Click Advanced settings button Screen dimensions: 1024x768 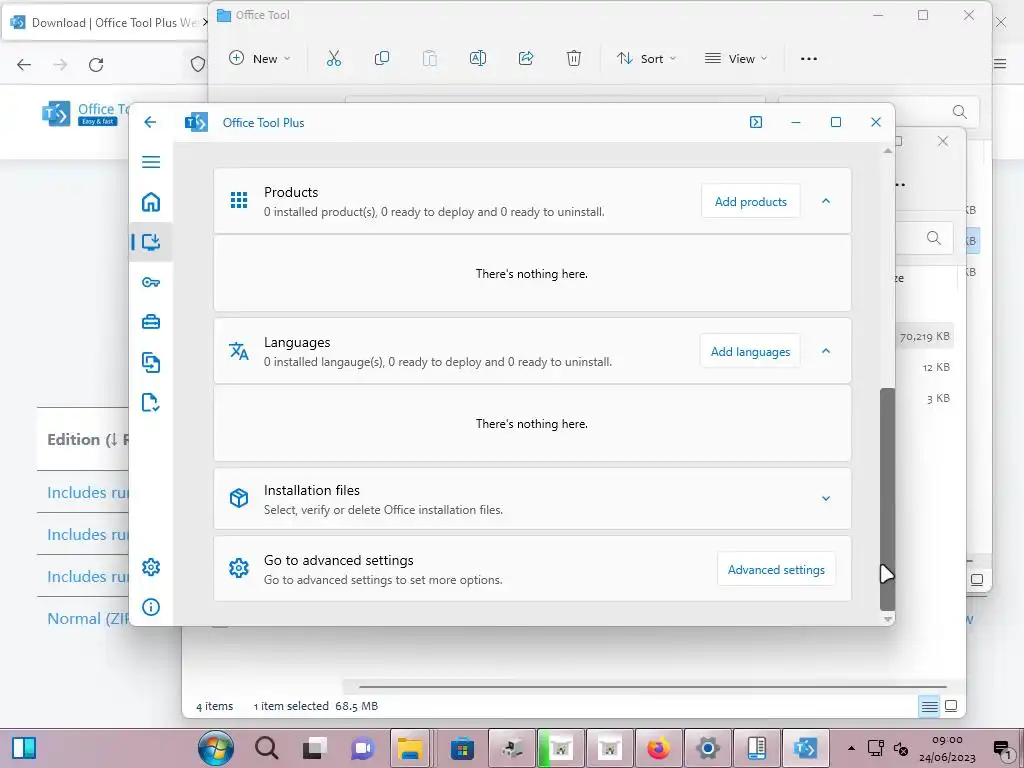(x=776, y=569)
